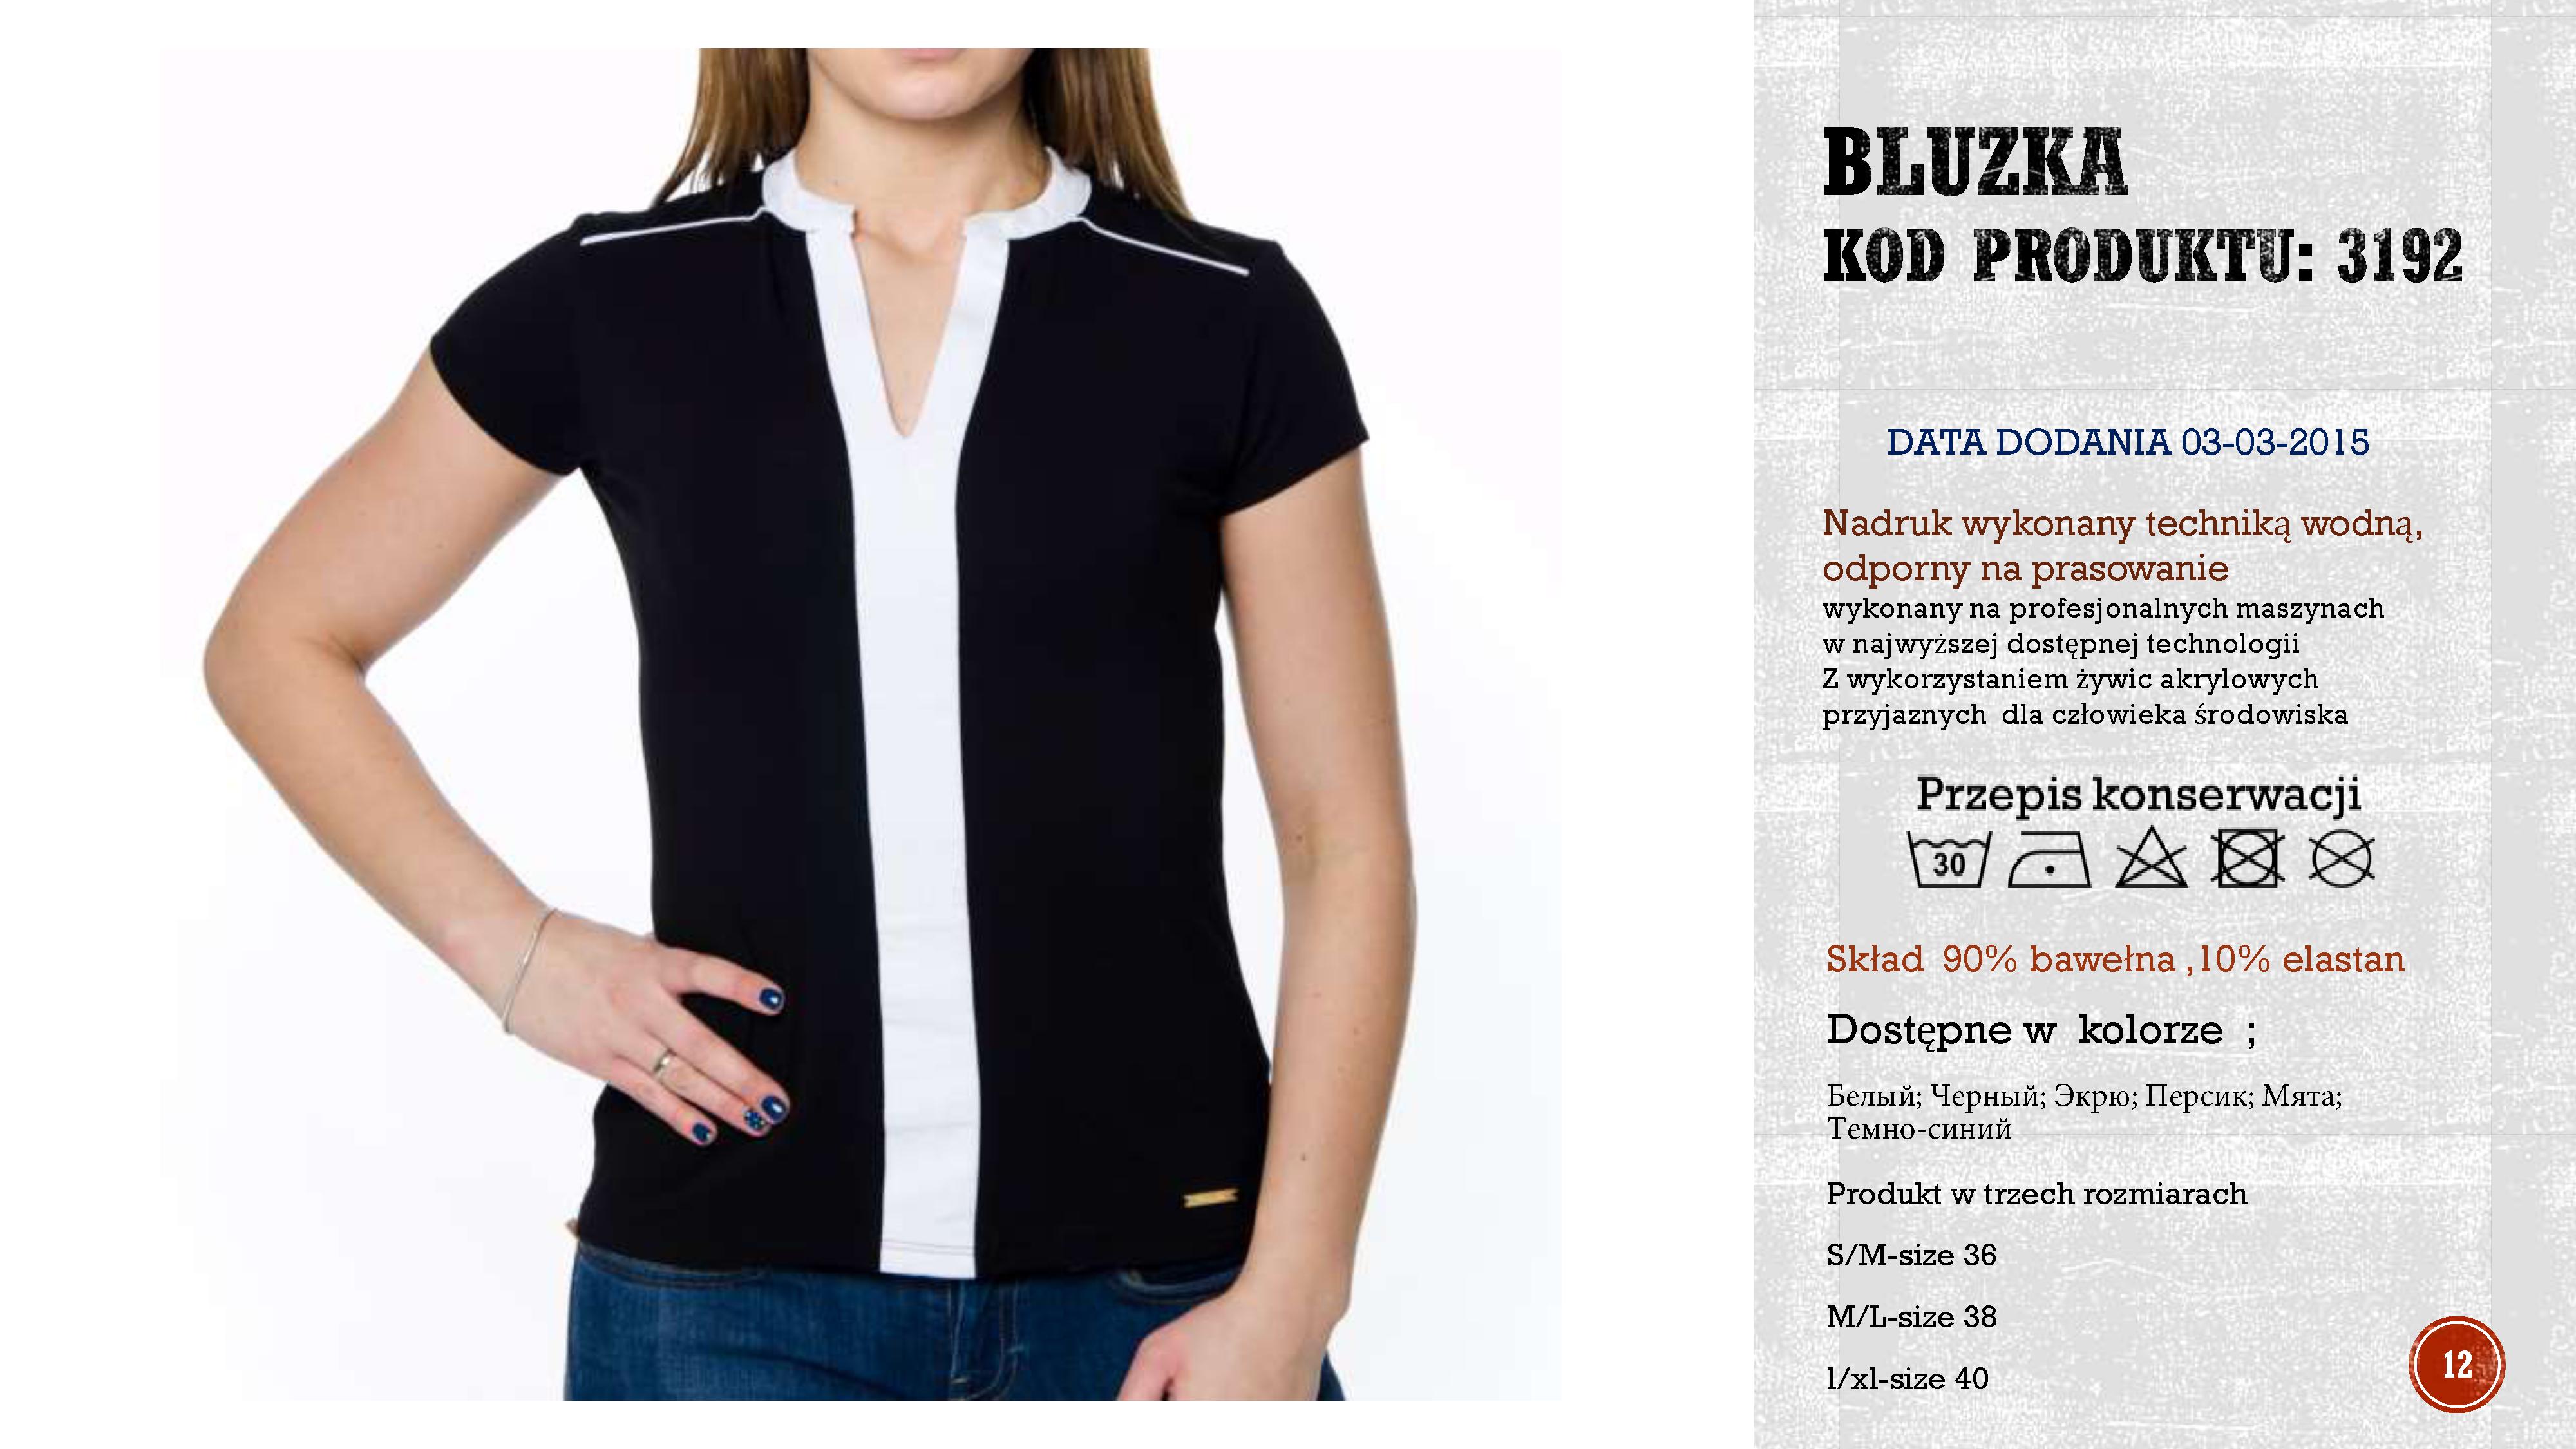Click the red page number 12 badge

tap(2457, 1364)
